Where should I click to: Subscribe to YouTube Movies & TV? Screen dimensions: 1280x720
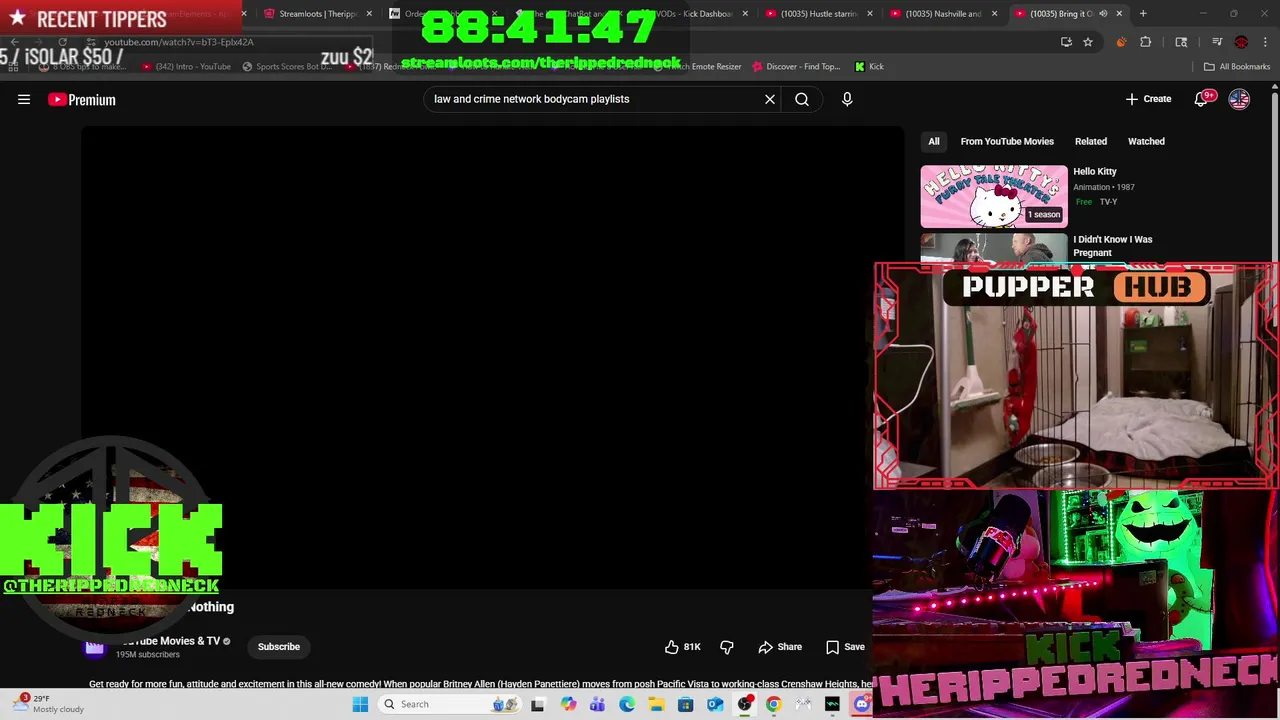[x=279, y=647]
